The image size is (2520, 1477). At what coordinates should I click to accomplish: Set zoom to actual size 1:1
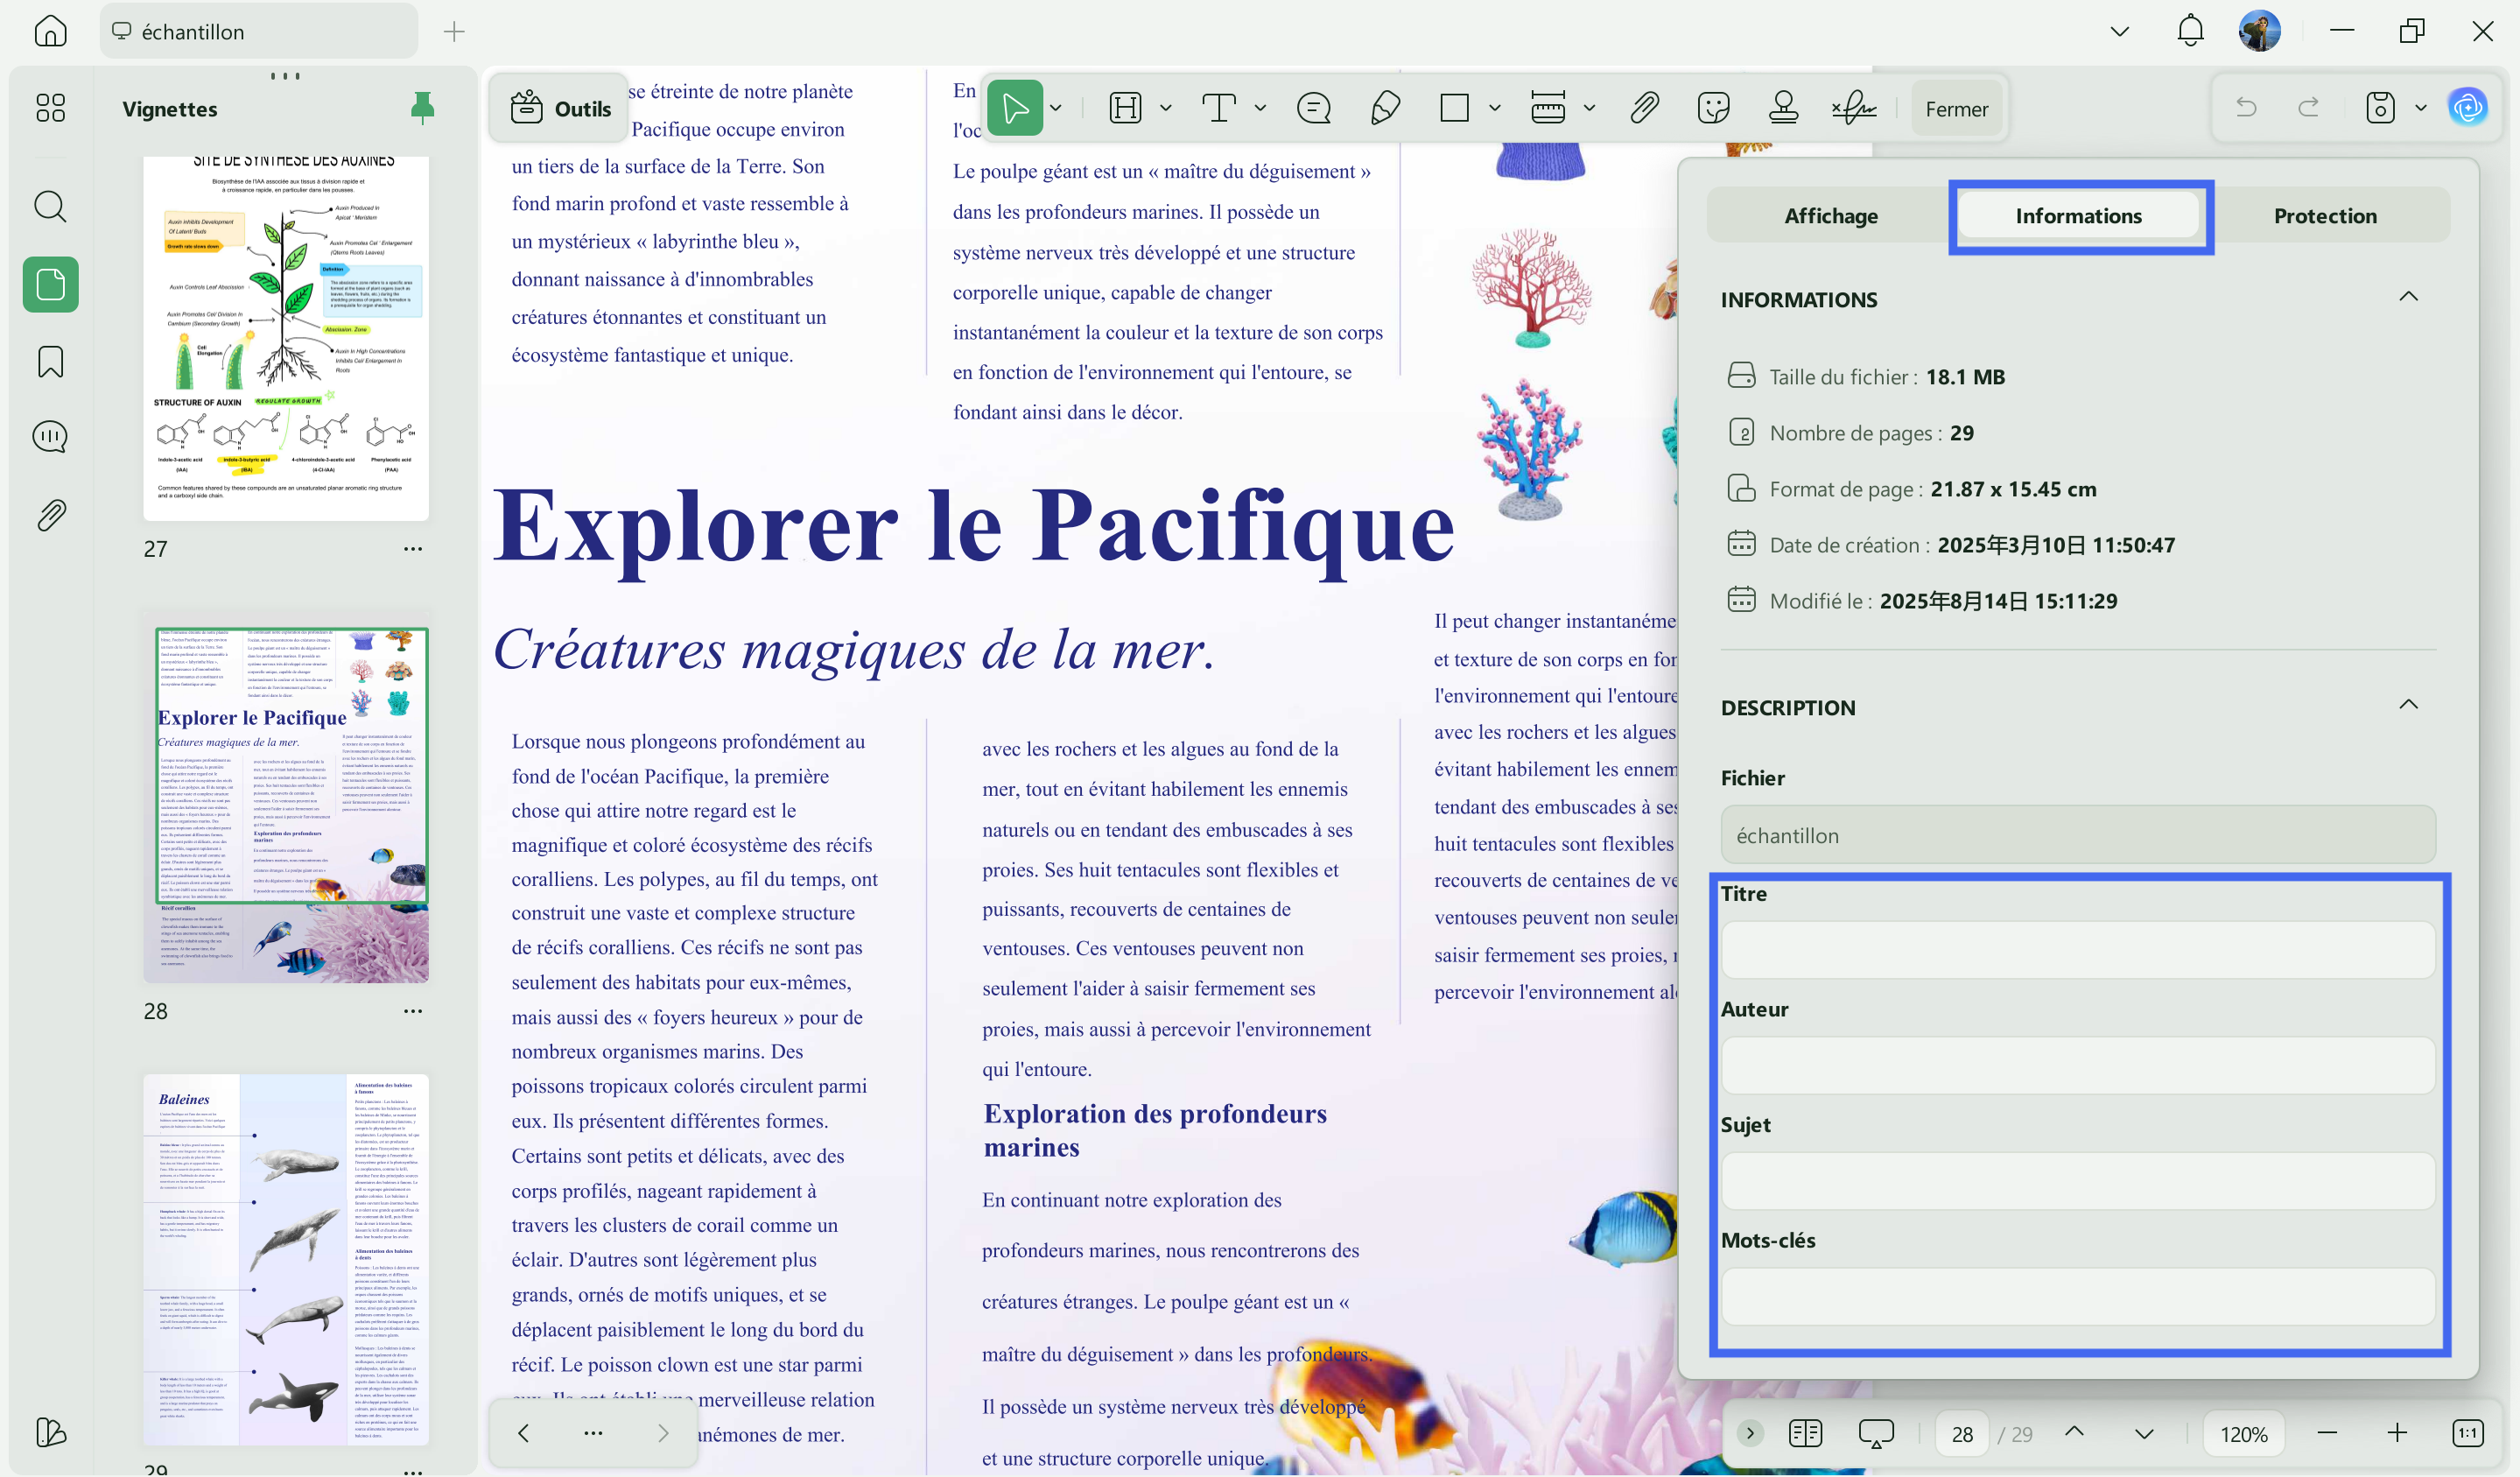click(x=2467, y=1433)
